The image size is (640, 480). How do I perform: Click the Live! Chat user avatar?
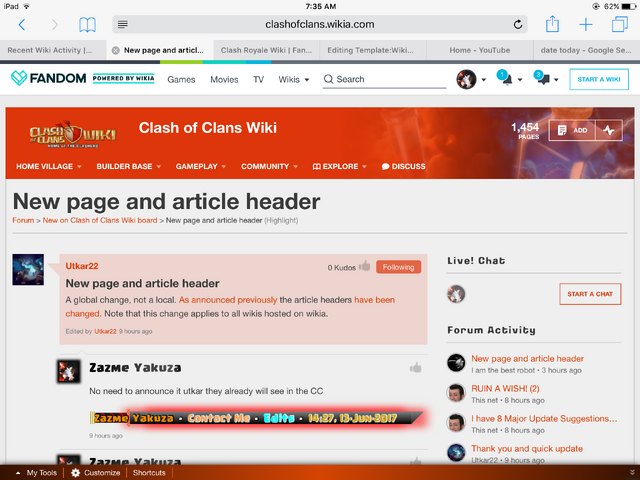pyautogui.click(x=456, y=294)
